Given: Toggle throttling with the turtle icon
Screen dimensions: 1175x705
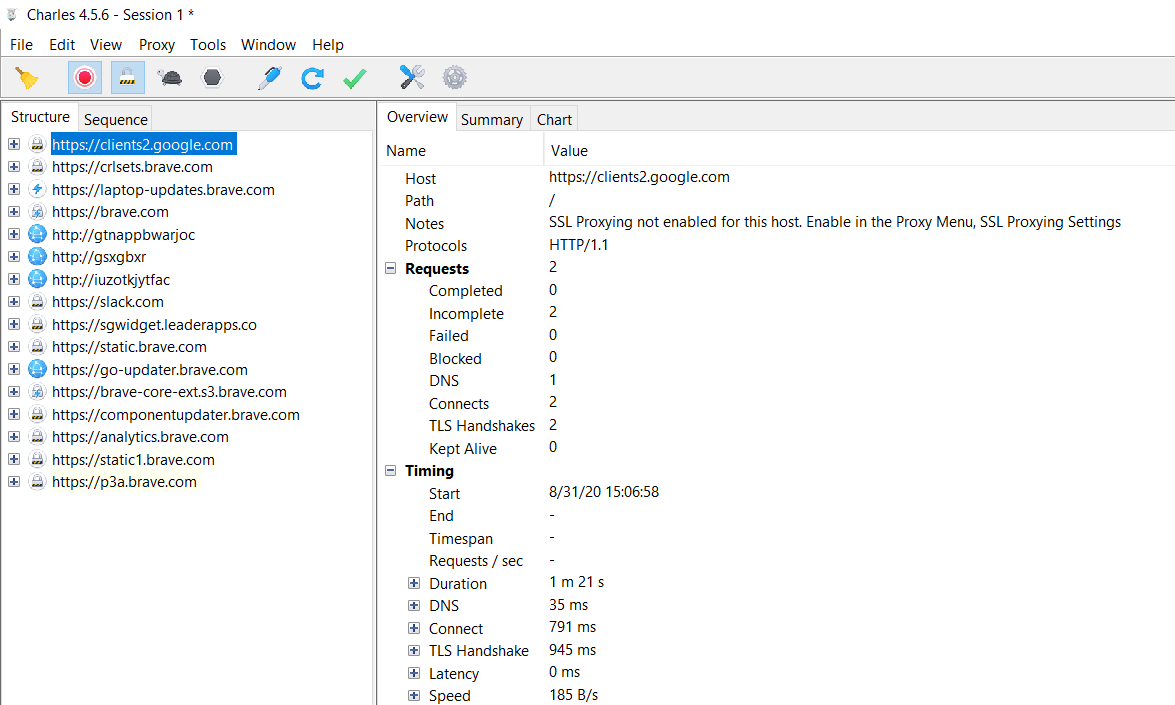Looking at the screenshot, I should (x=170, y=78).
